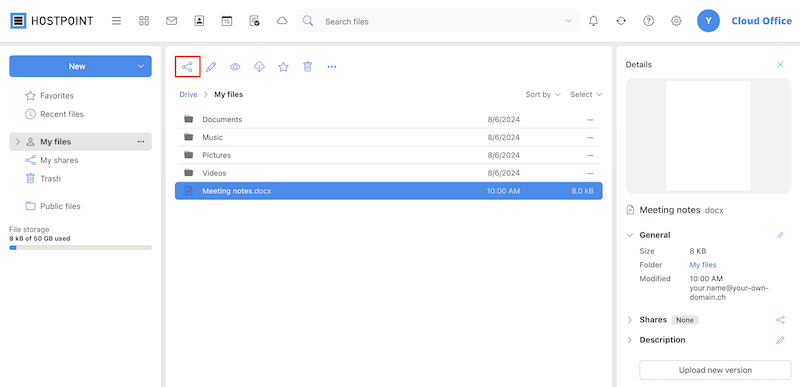This screenshot has width=800, height=387.
Task: Open the app launcher grid icon
Action: tap(144, 21)
